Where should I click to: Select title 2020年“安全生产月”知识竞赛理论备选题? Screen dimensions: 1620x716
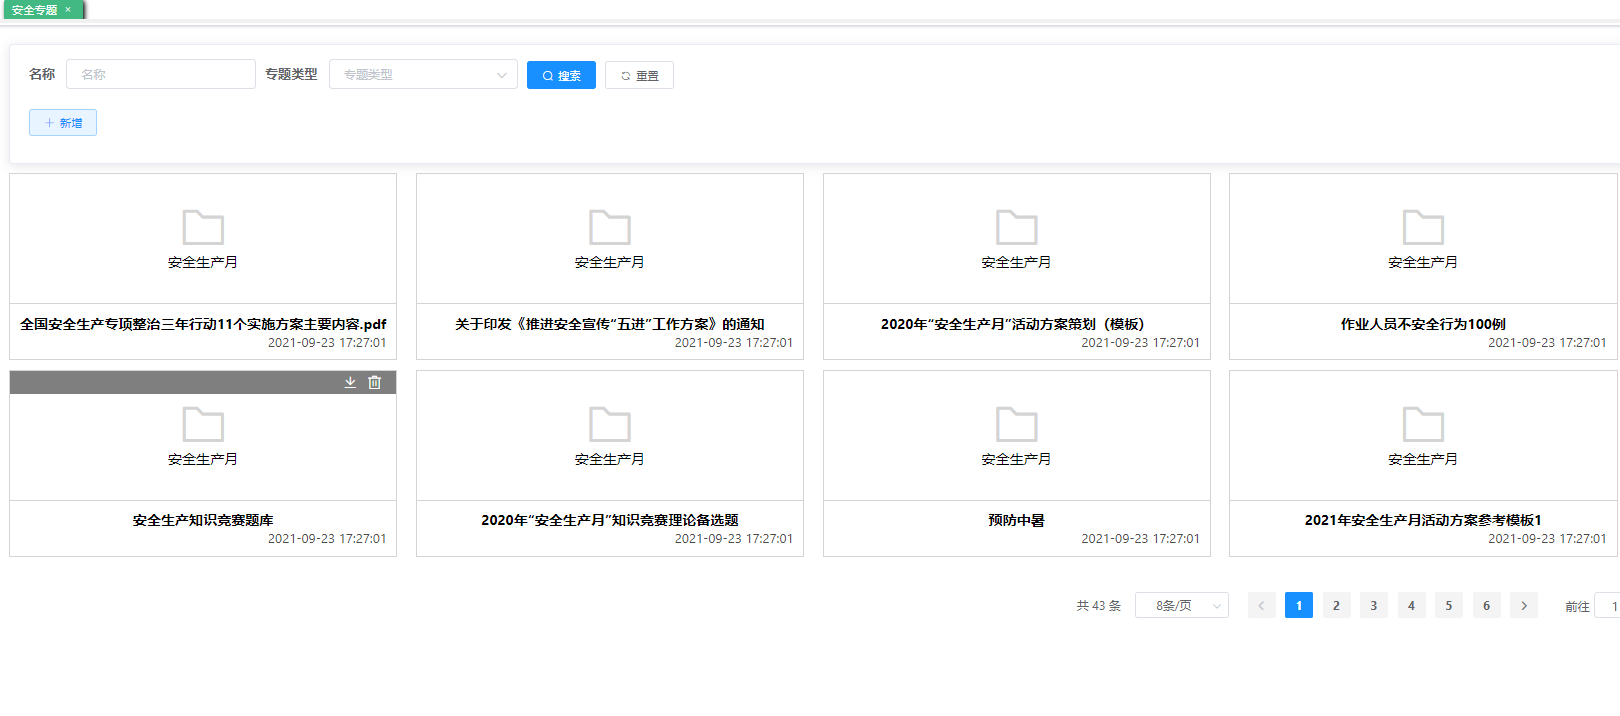pos(610,520)
